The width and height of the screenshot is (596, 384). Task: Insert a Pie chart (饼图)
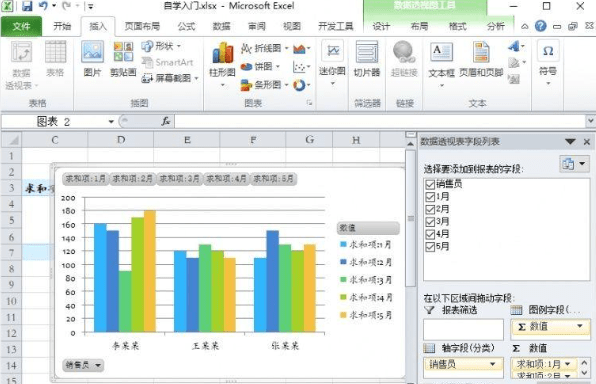click(260, 67)
